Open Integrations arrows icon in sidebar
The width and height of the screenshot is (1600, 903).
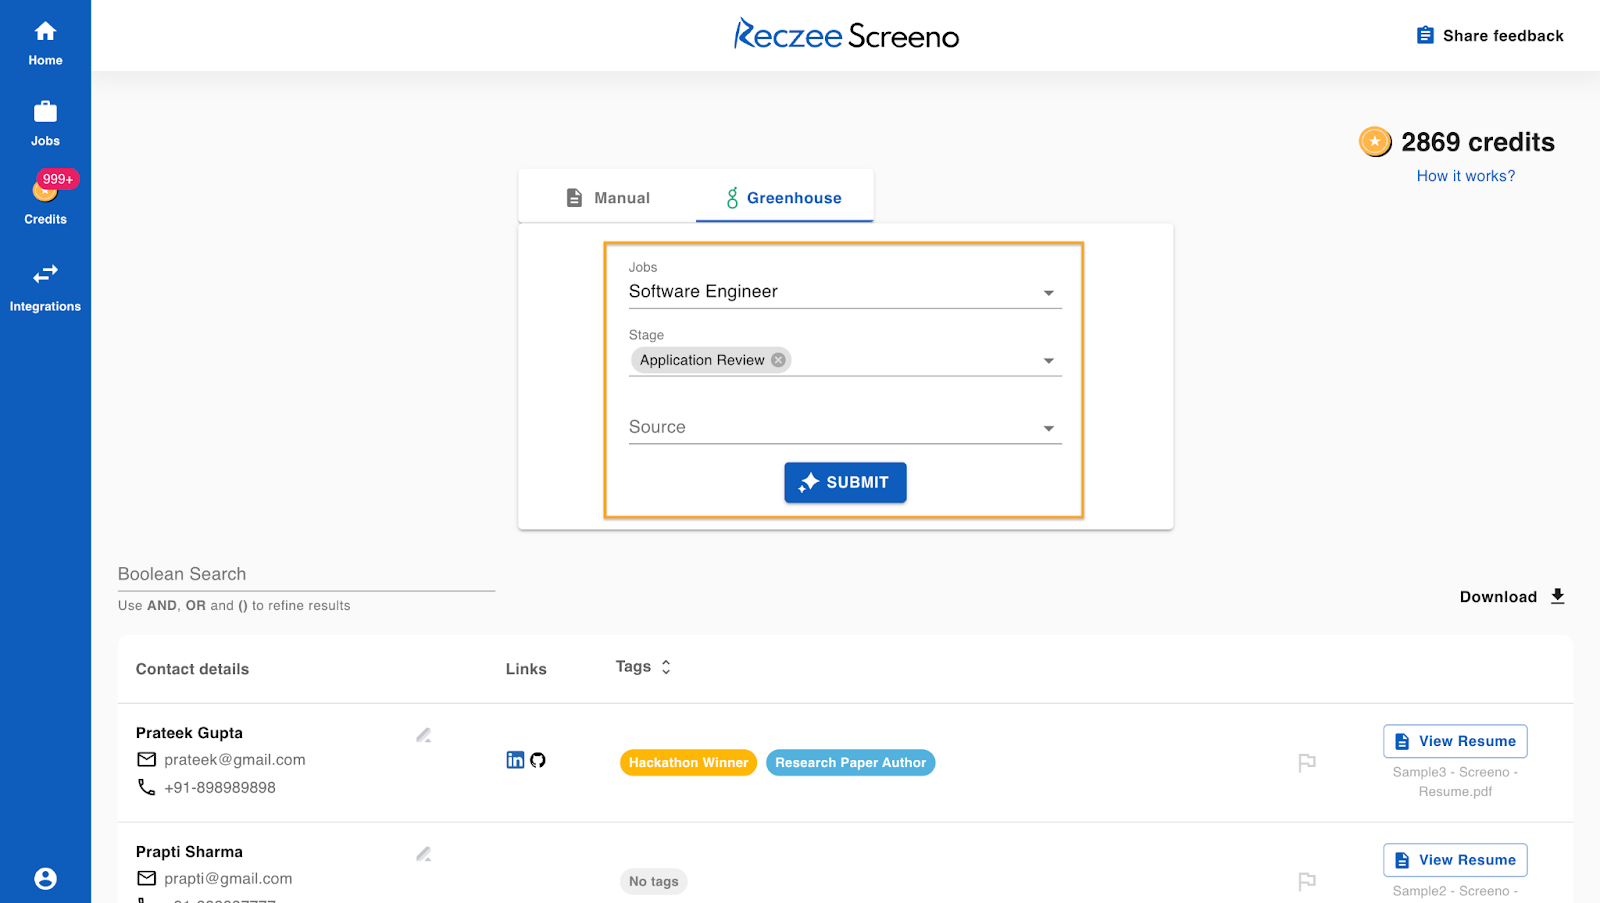45,274
